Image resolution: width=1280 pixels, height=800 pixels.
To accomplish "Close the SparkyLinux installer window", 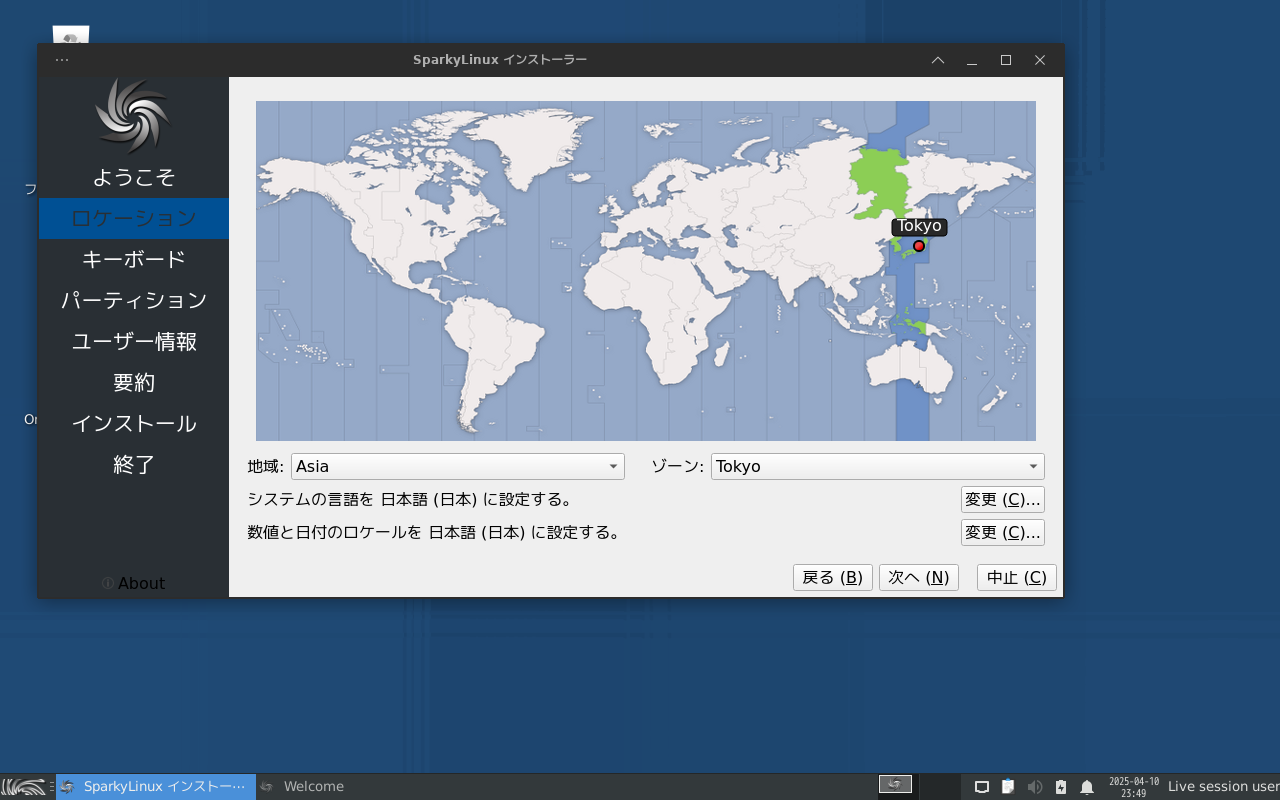I will click(1040, 60).
